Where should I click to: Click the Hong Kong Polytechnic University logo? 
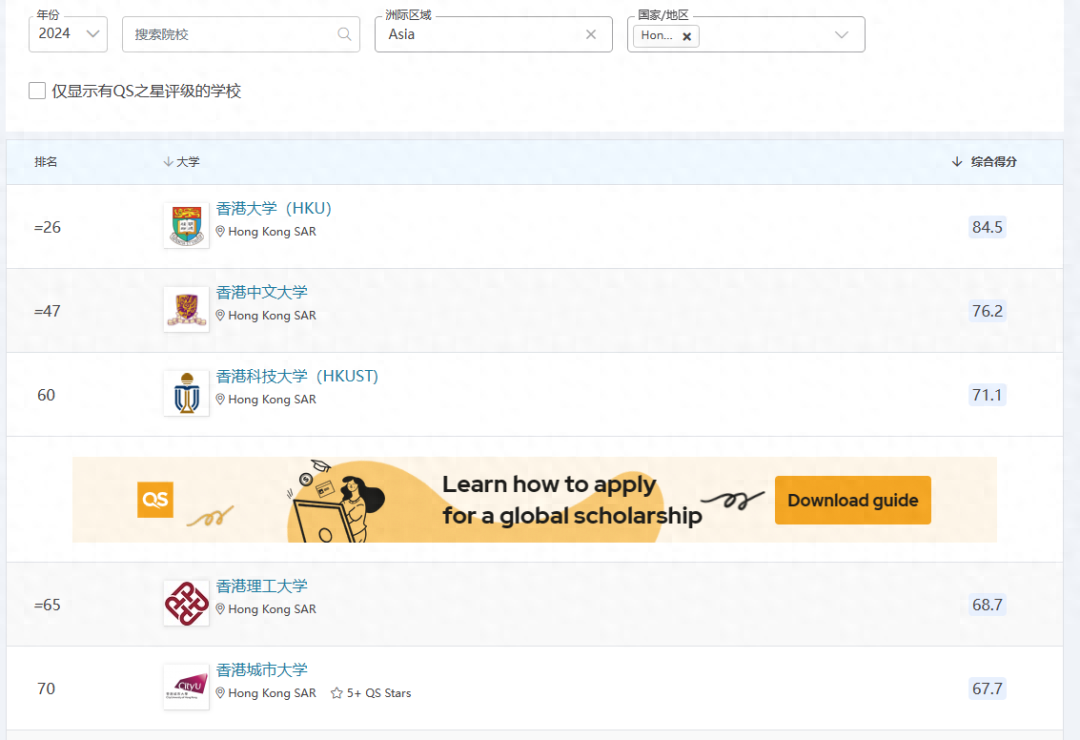[186, 604]
